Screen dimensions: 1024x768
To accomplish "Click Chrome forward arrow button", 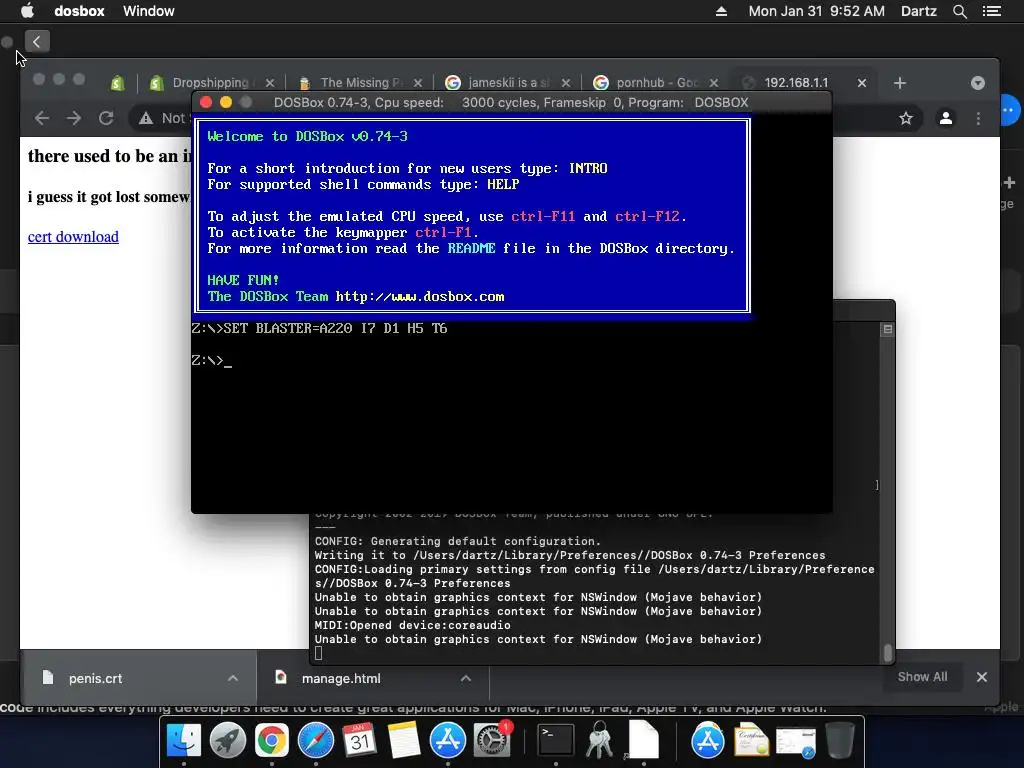I will [x=74, y=118].
